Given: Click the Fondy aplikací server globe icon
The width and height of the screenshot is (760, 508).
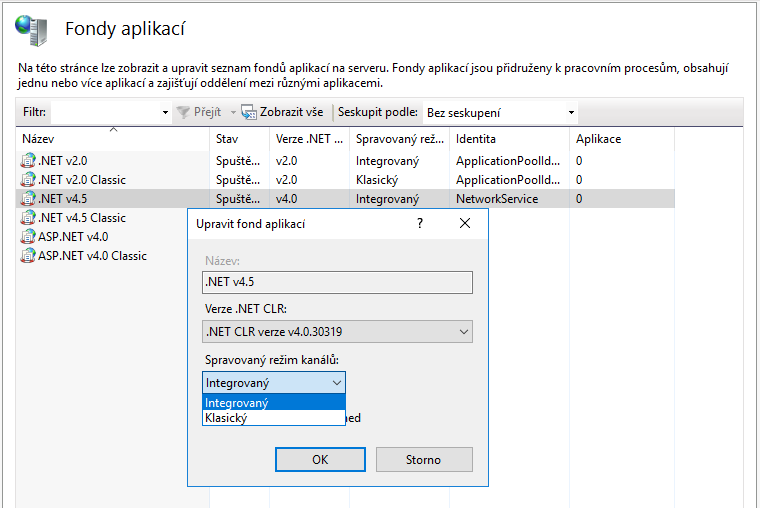Looking at the screenshot, I should pos(32,30).
